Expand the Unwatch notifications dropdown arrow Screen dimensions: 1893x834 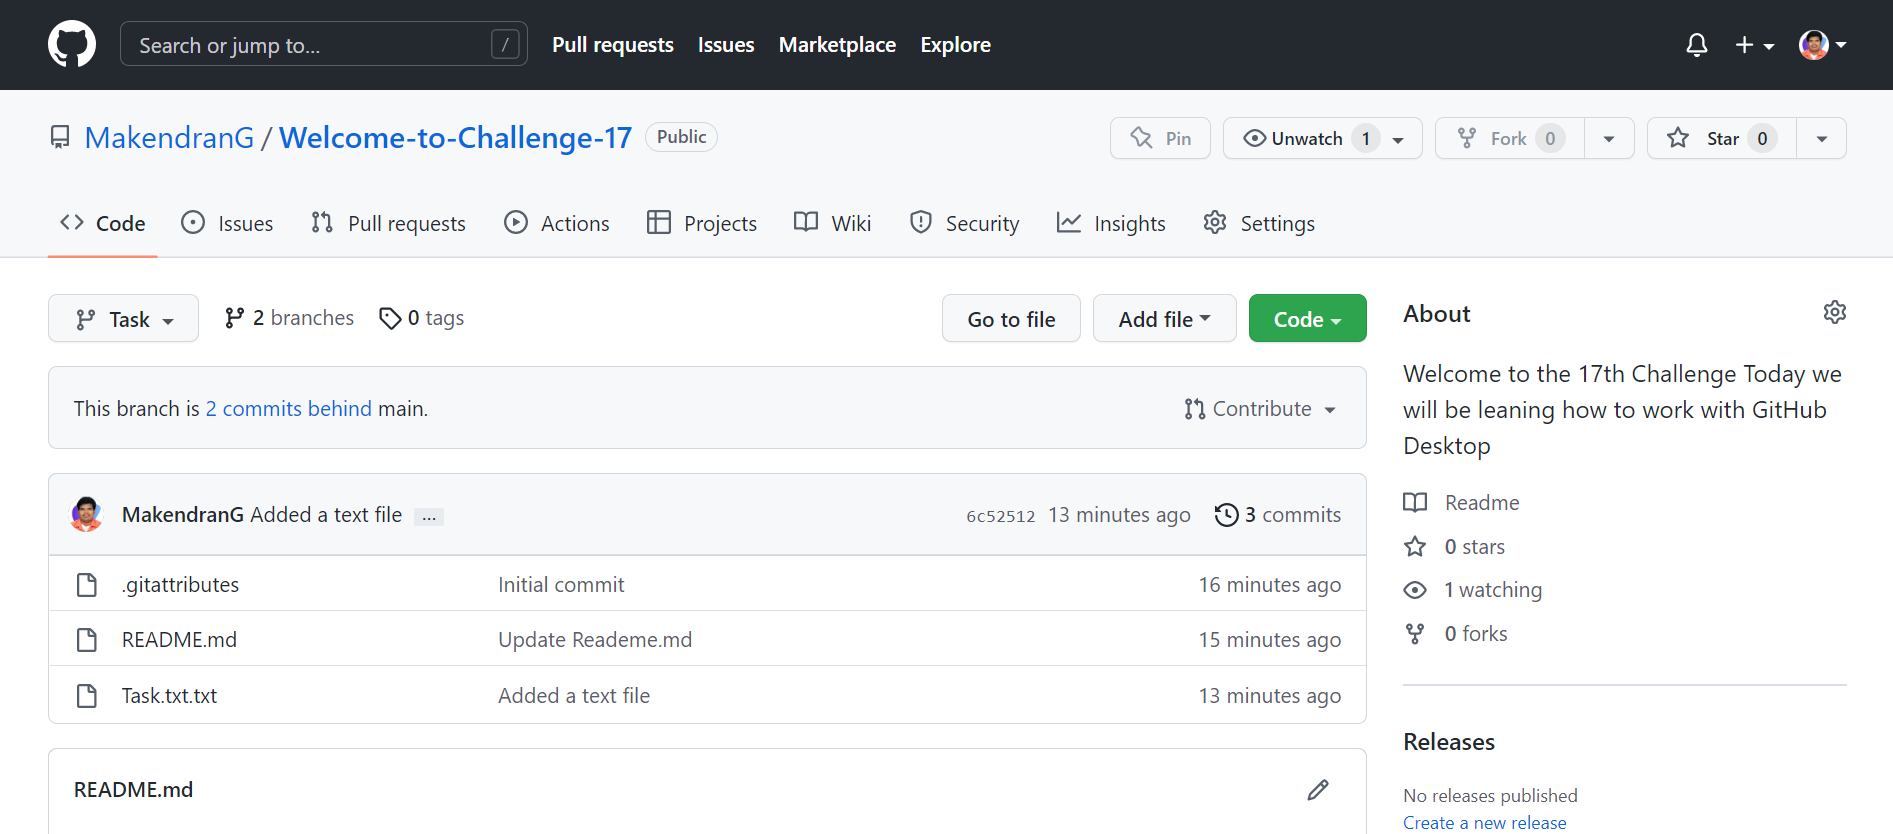[x=1399, y=139]
